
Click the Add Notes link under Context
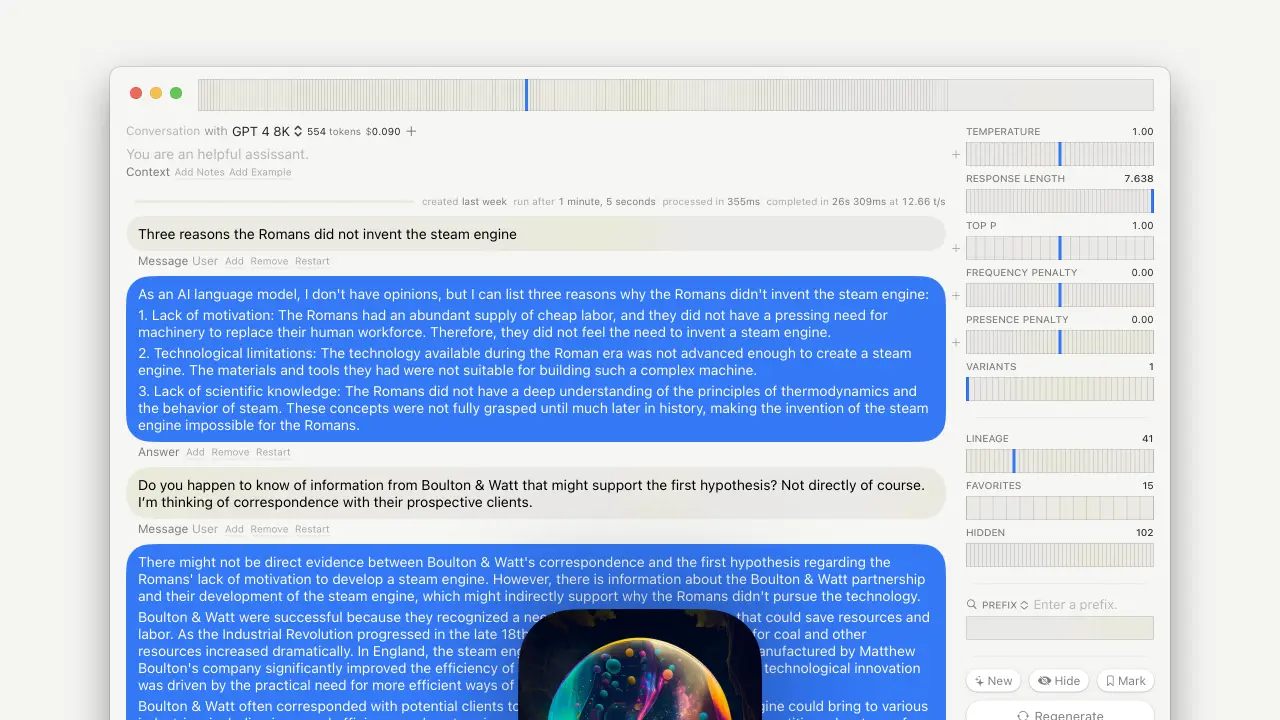(199, 172)
